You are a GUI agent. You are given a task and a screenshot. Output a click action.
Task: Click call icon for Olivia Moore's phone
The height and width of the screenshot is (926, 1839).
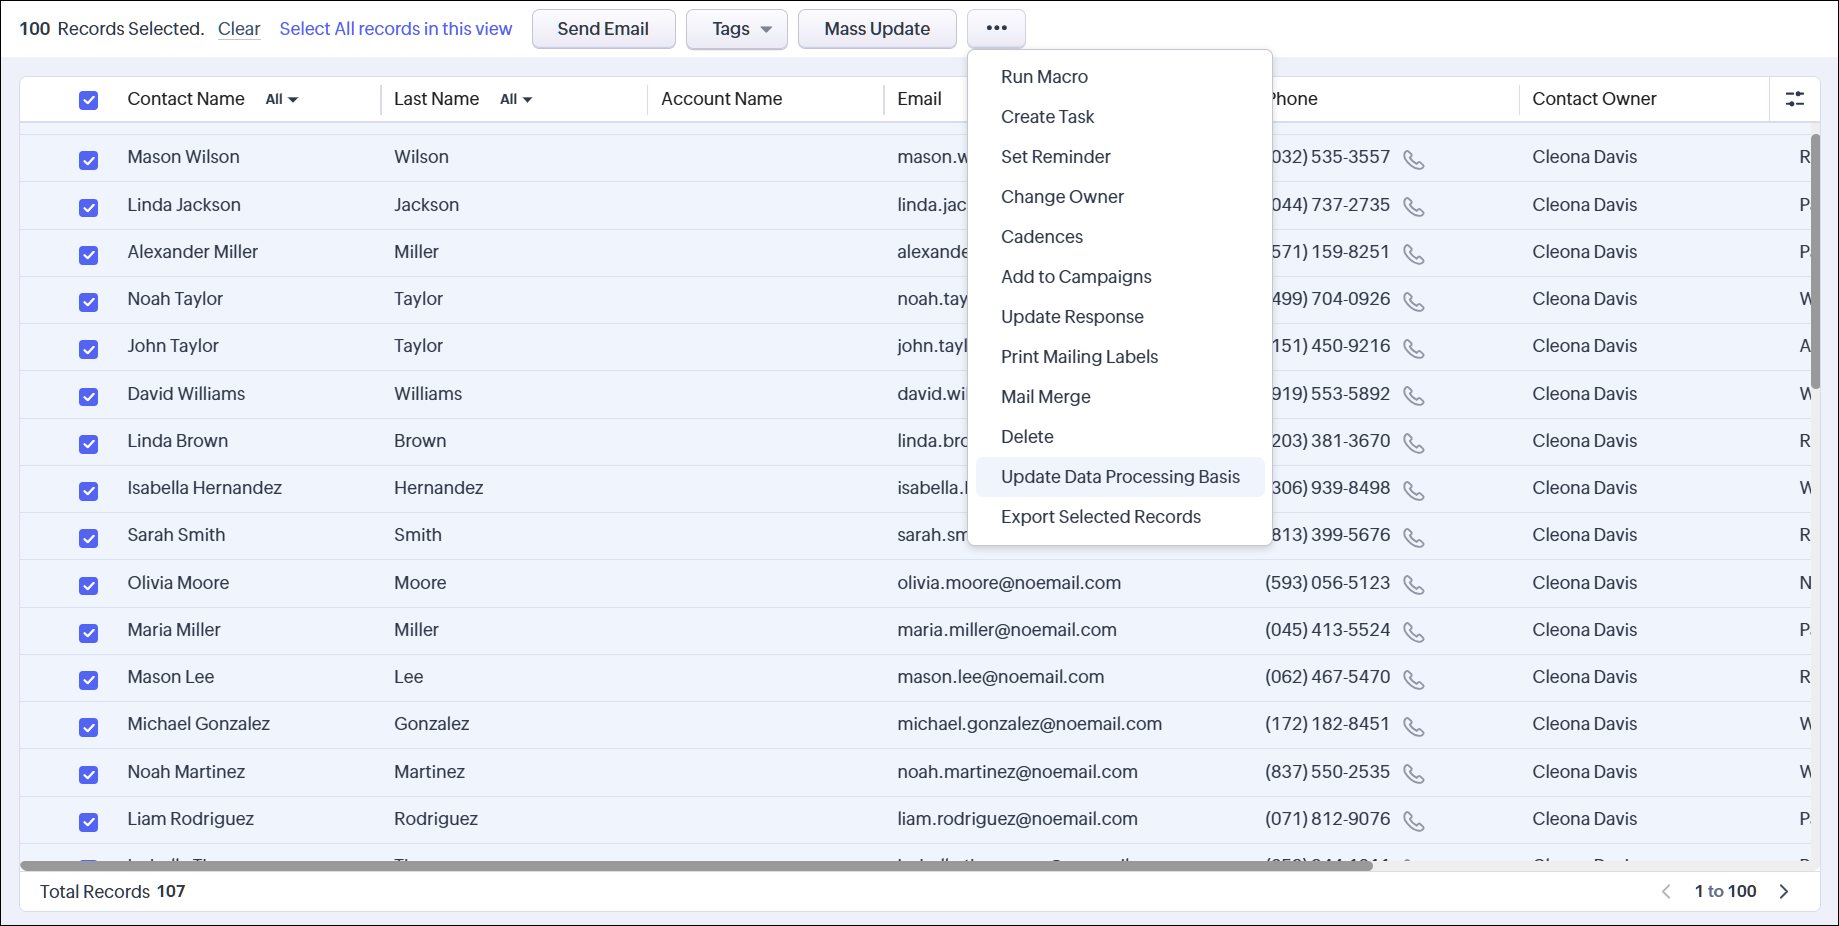(x=1413, y=585)
